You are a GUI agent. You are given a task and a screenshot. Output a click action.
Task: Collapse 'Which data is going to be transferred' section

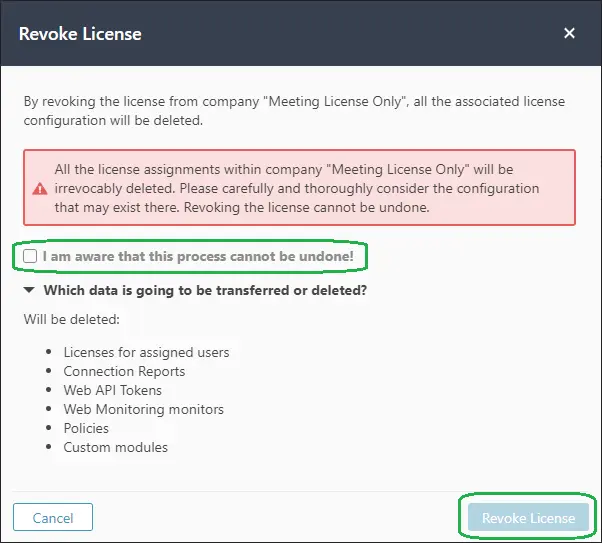coord(29,290)
